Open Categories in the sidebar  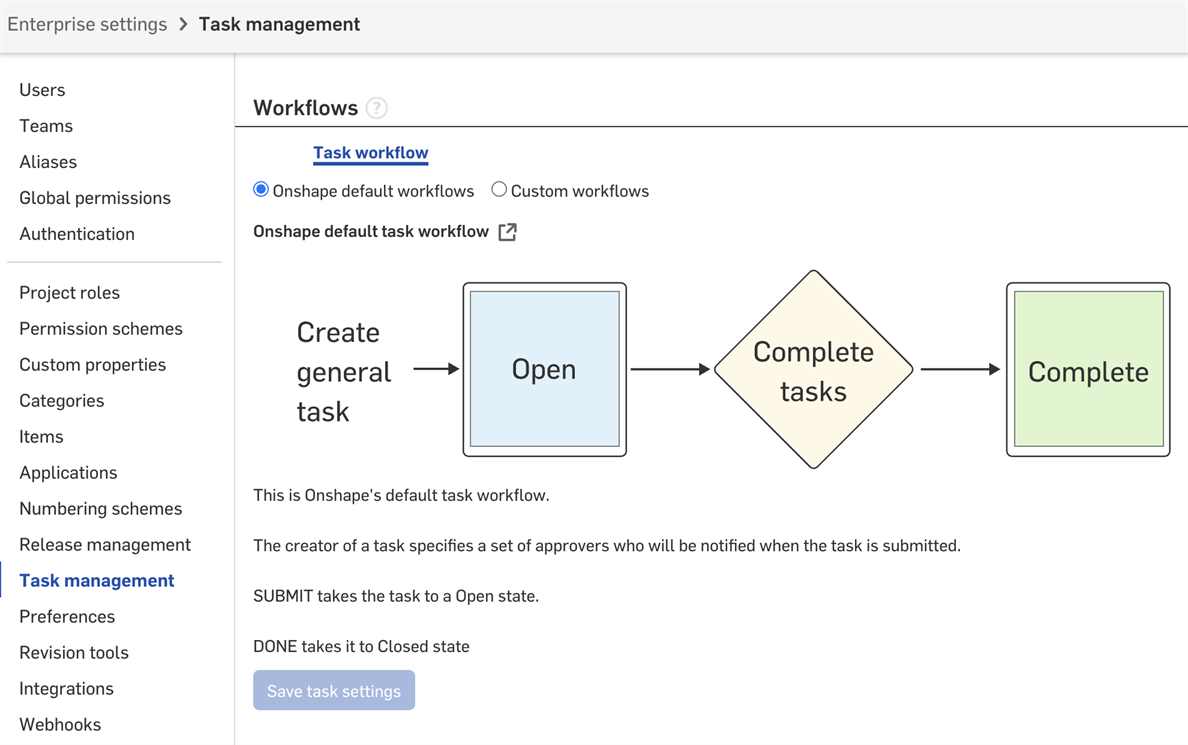tap(62, 401)
